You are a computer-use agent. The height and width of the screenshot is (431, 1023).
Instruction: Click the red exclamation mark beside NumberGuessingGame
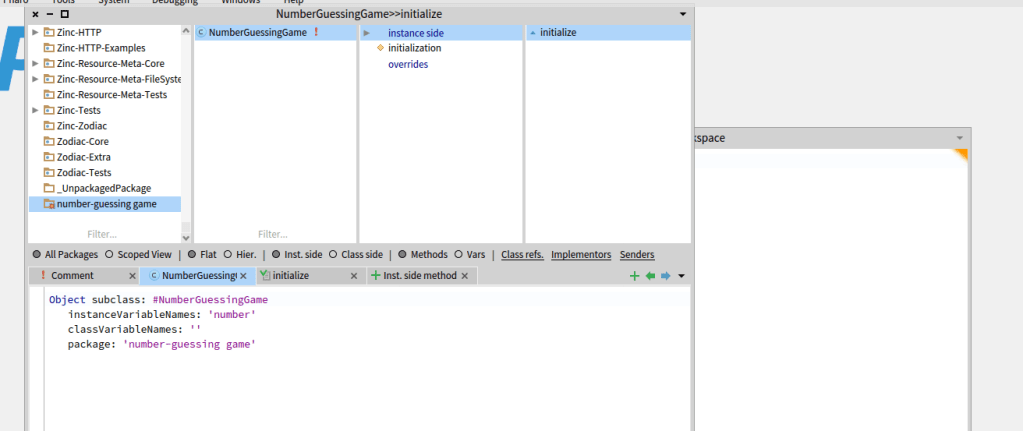[316, 33]
